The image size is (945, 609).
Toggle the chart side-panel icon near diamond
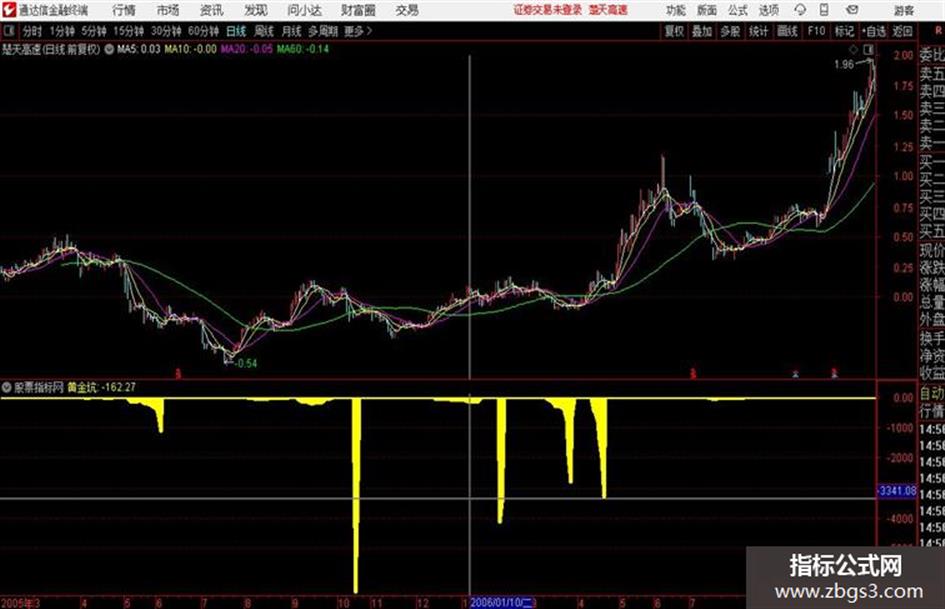point(868,49)
